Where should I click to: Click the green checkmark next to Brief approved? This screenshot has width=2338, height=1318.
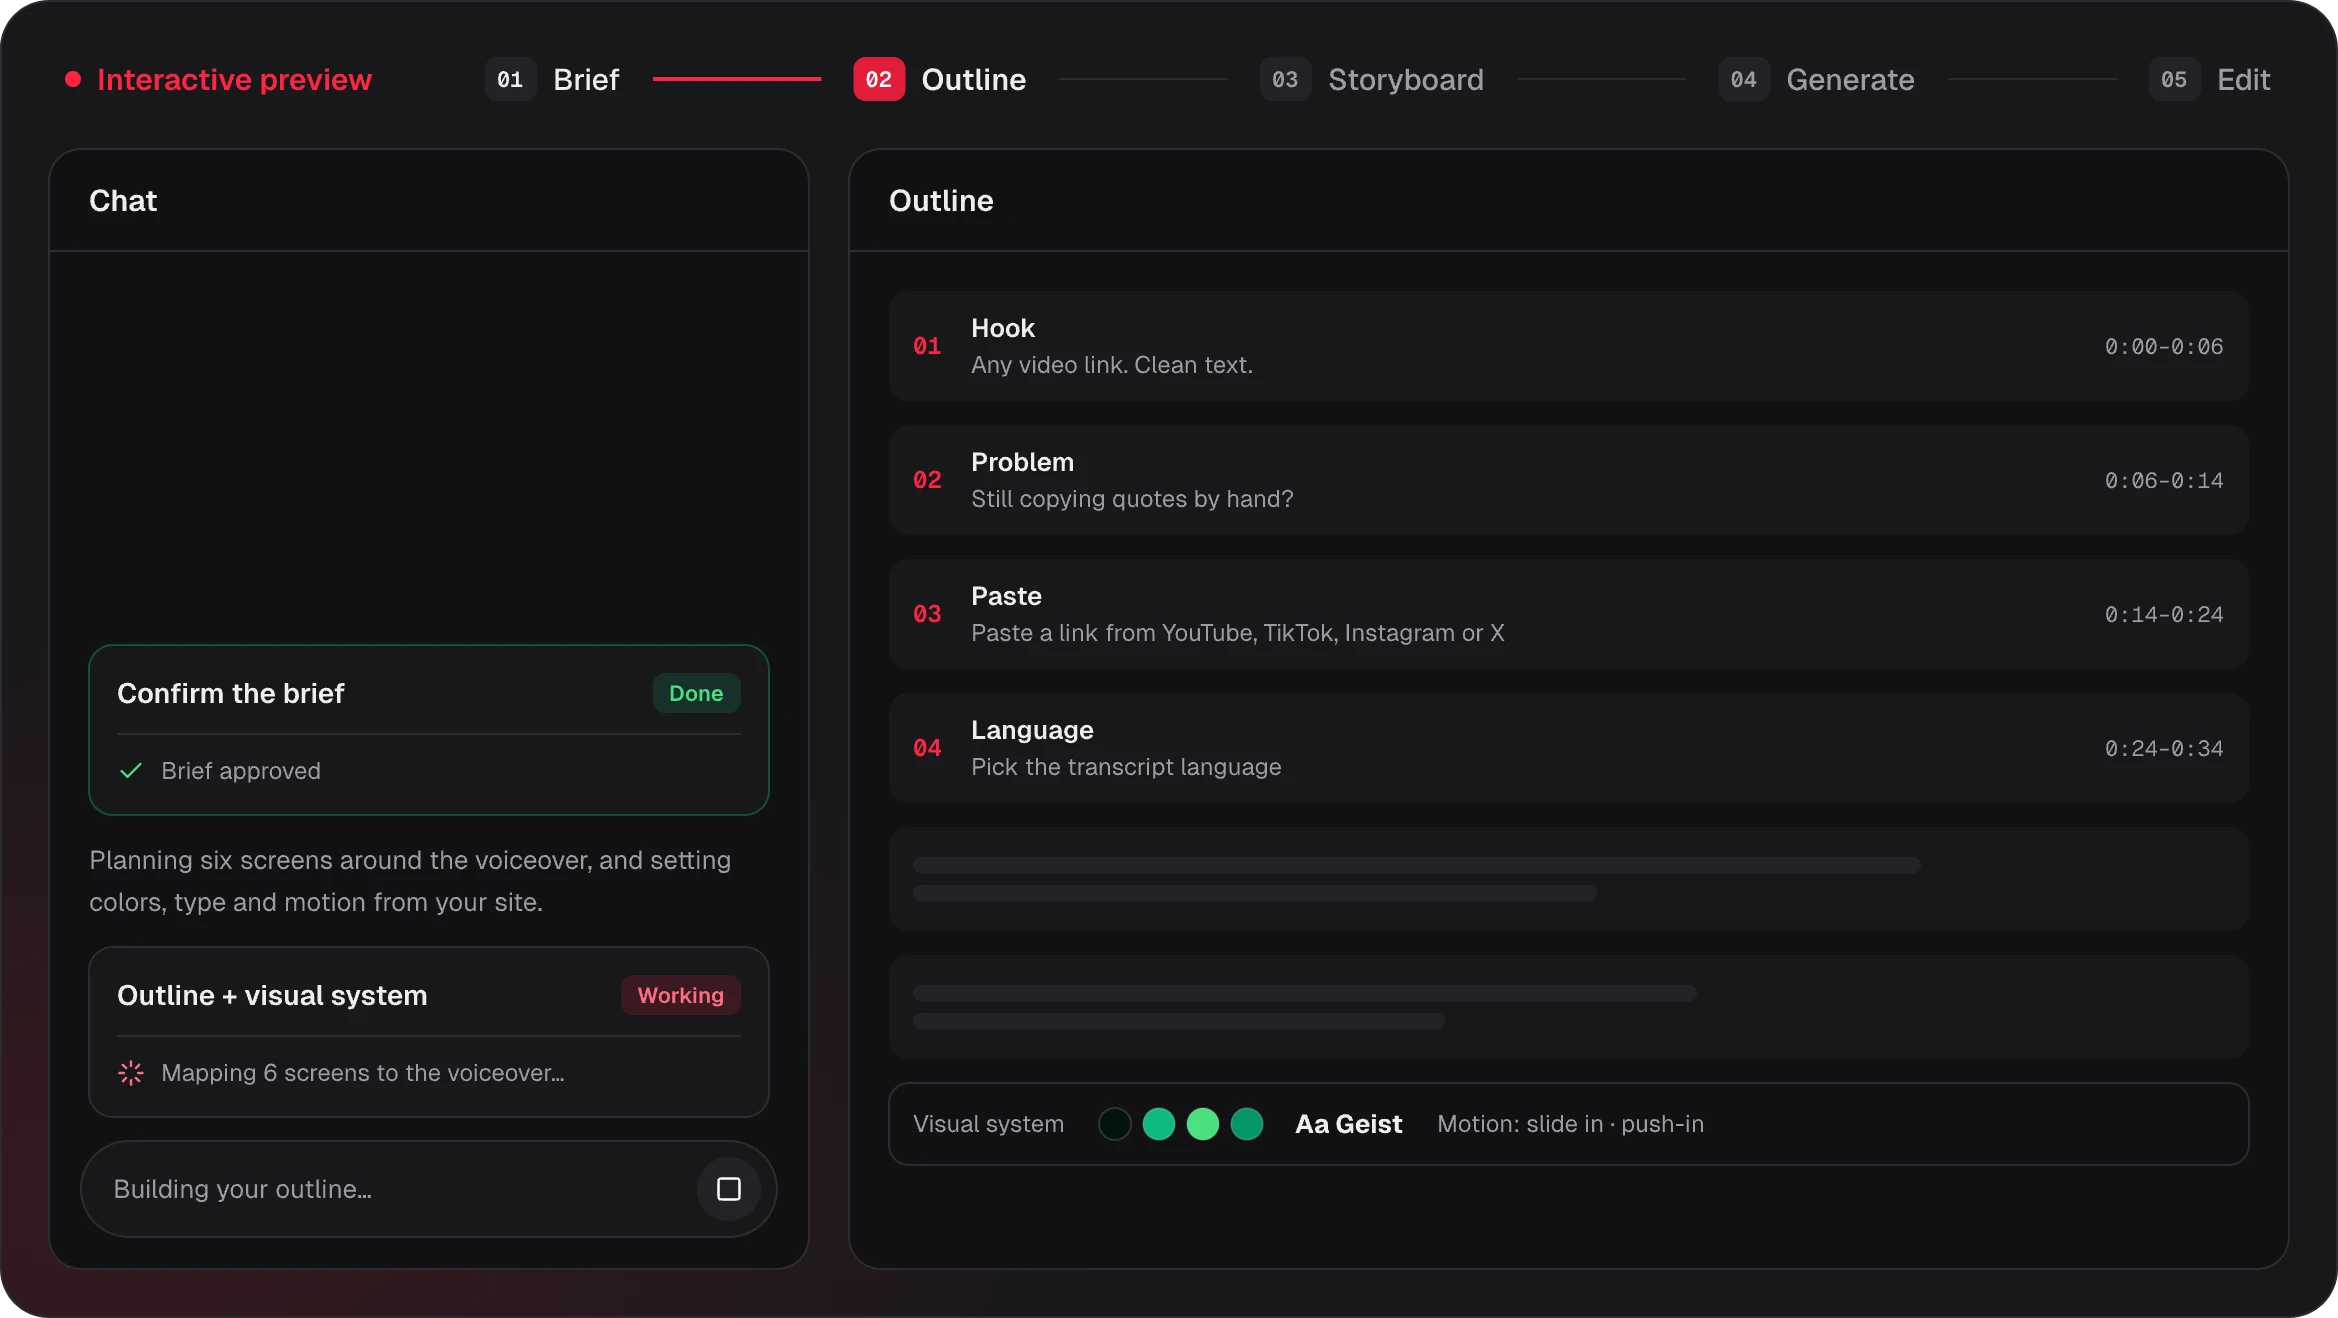coord(131,771)
